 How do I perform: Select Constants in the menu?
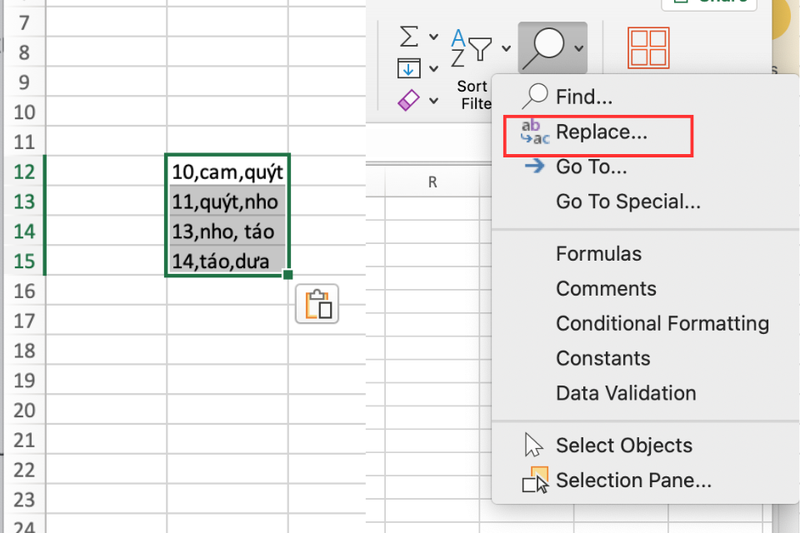[645, 358]
